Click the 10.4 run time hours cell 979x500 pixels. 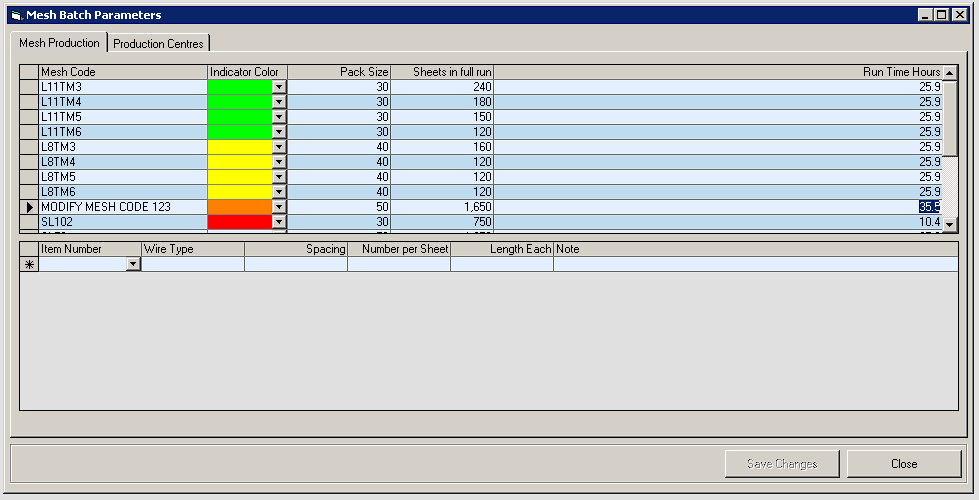click(718, 222)
